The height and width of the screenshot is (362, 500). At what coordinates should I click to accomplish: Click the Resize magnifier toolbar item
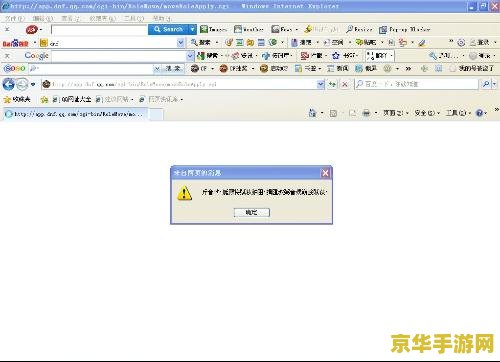point(359,30)
